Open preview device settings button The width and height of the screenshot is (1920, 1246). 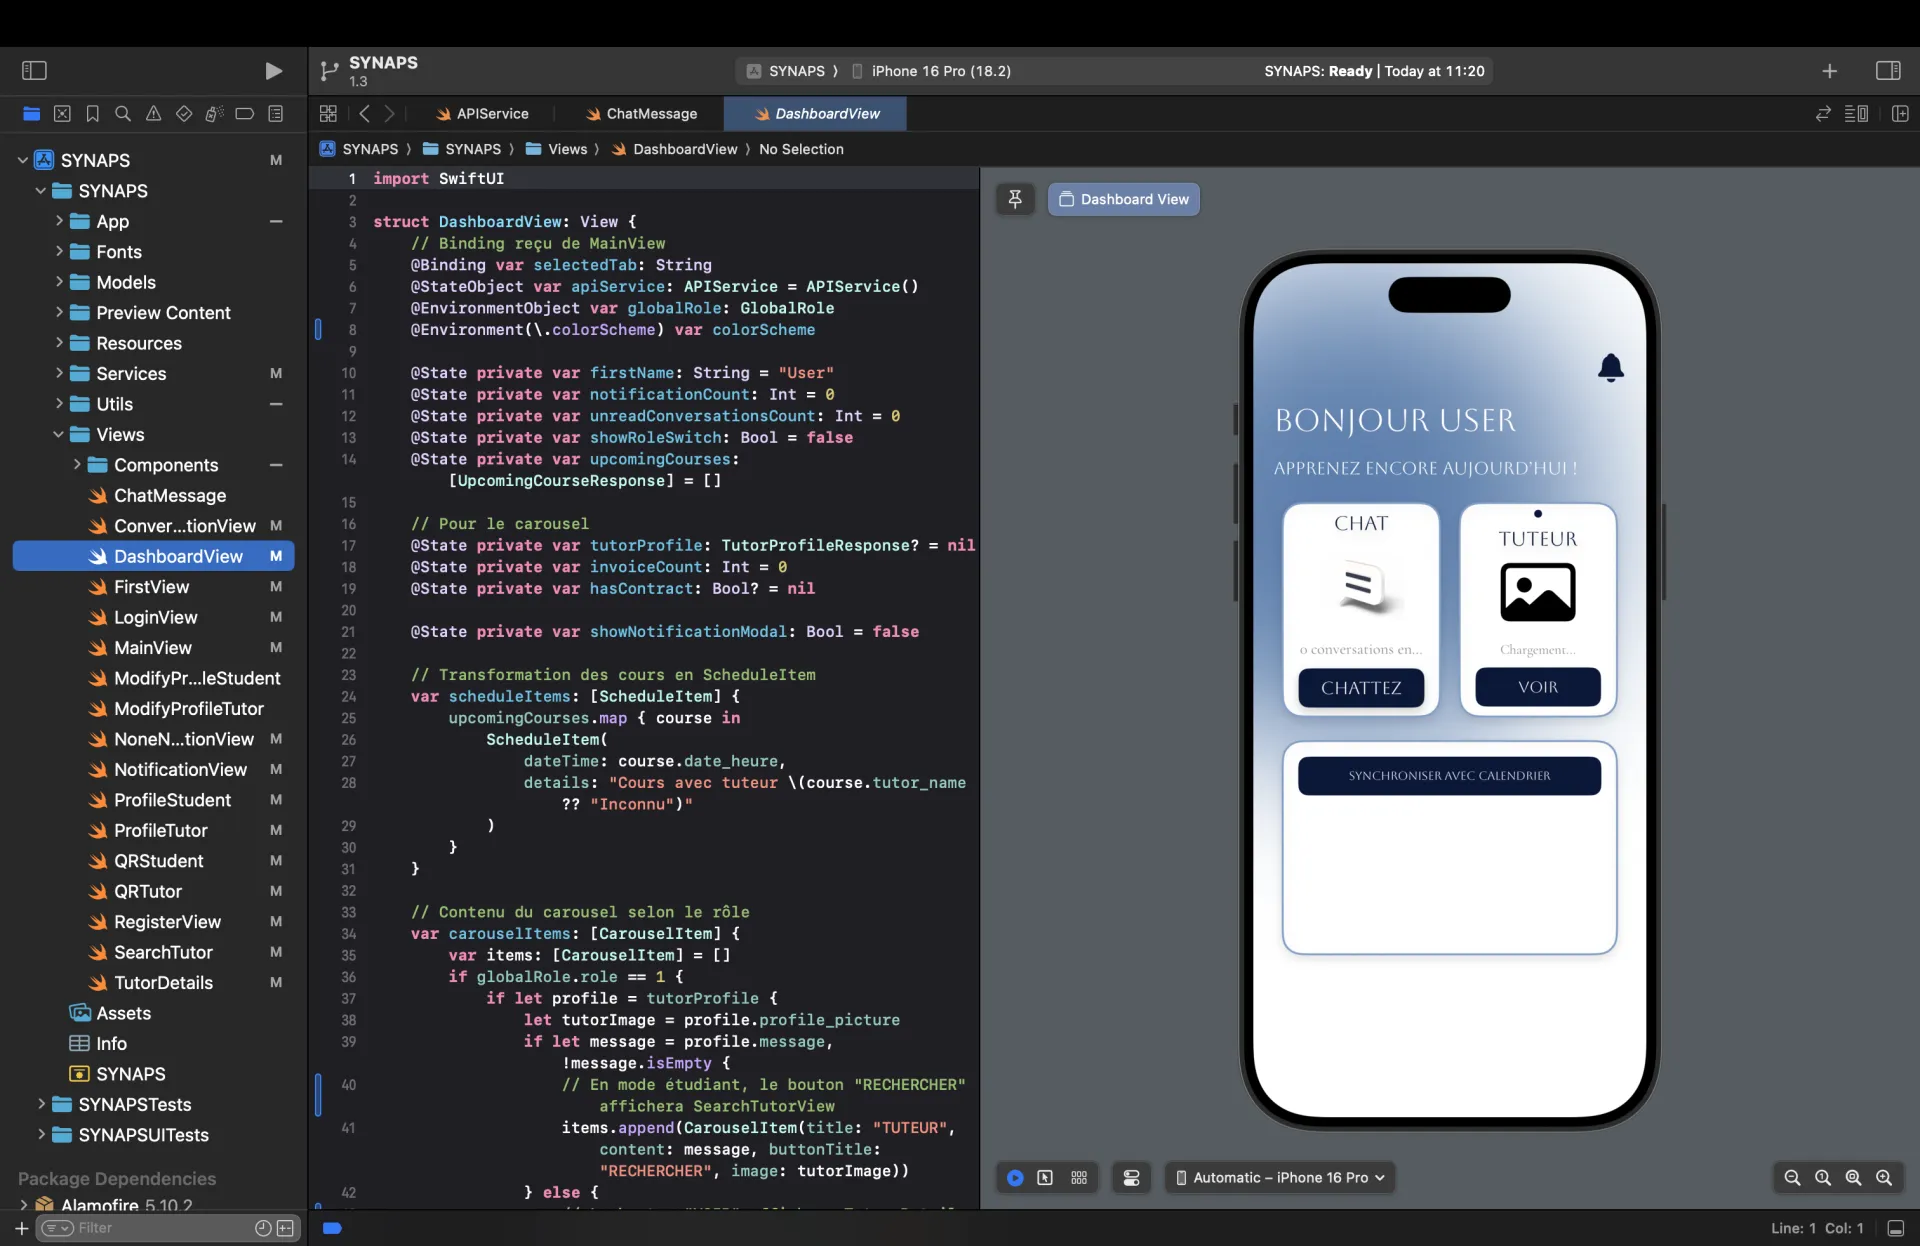click(1132, 1178)
